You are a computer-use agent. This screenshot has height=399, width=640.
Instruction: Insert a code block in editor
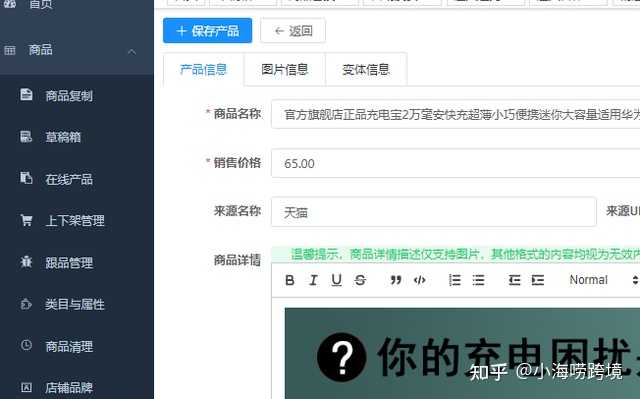click(420, 280)
